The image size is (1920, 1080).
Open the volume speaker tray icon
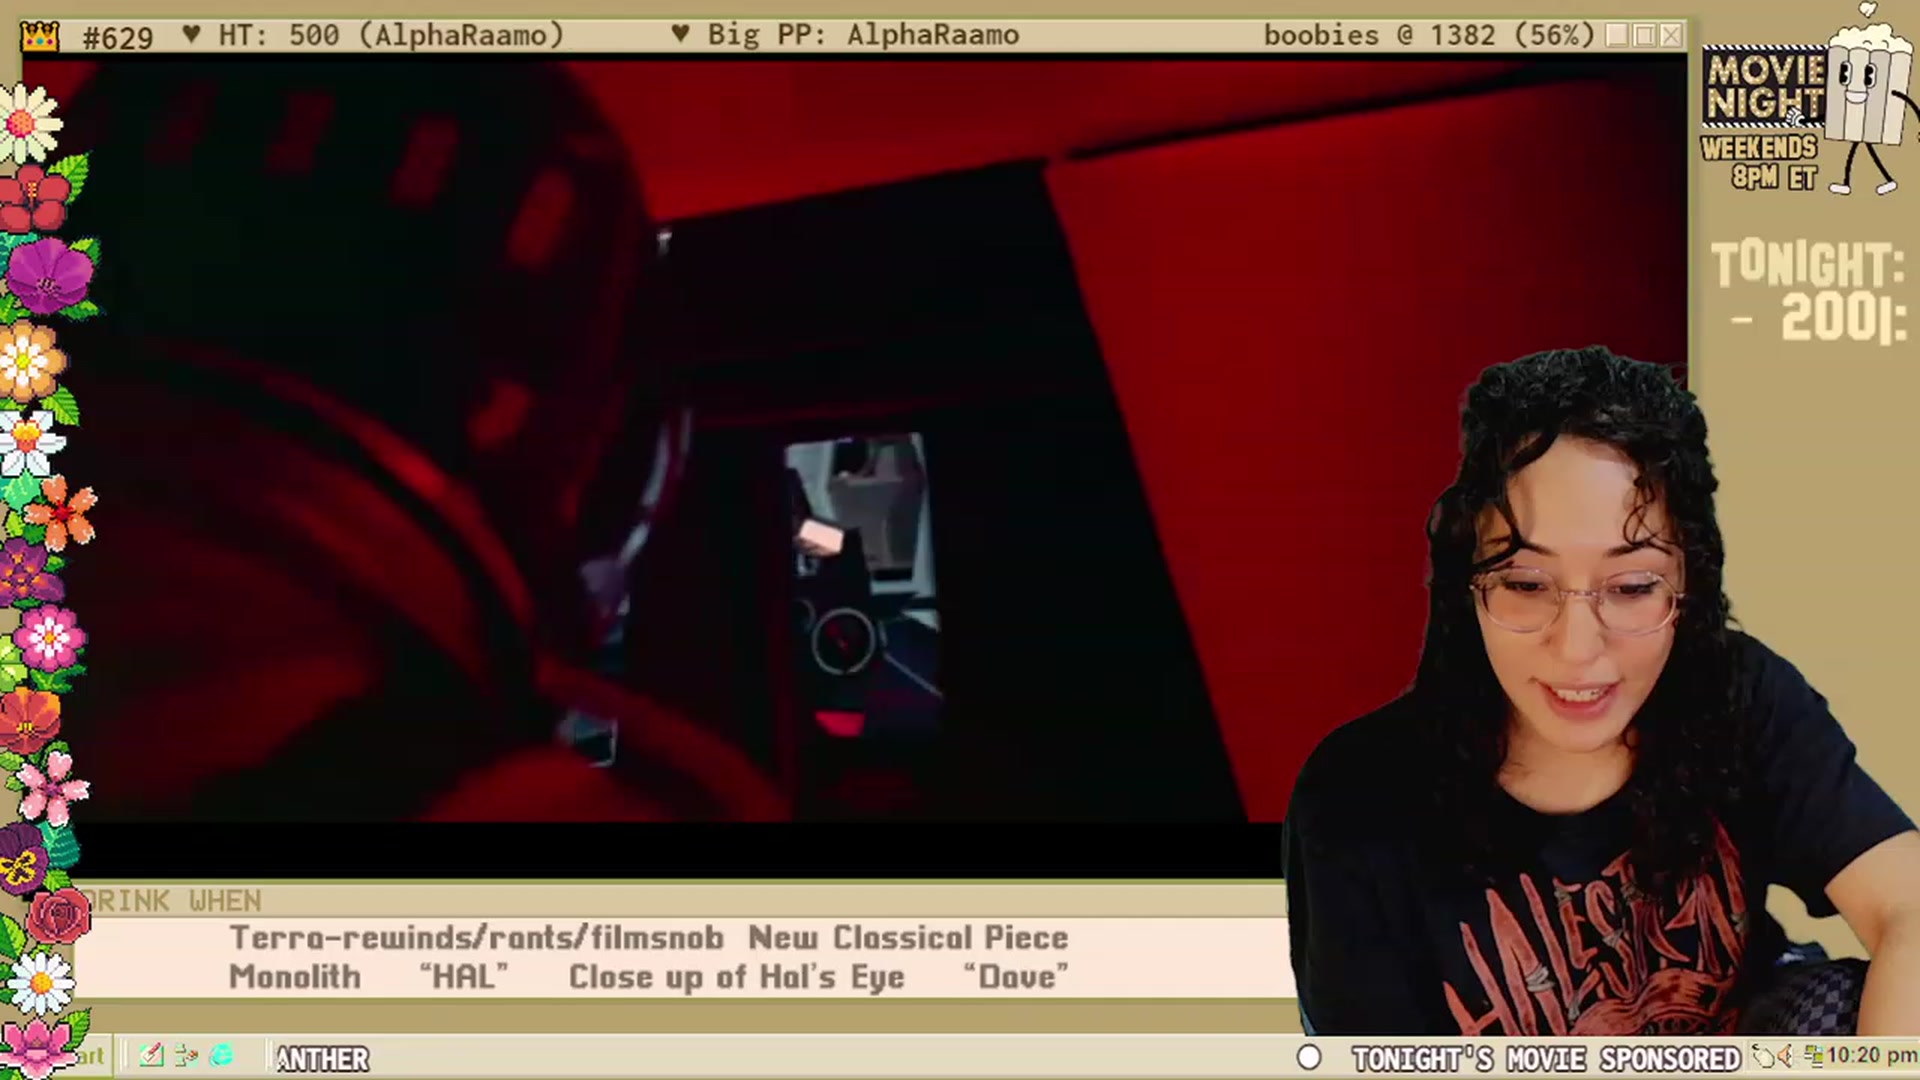[1785, 1056]
